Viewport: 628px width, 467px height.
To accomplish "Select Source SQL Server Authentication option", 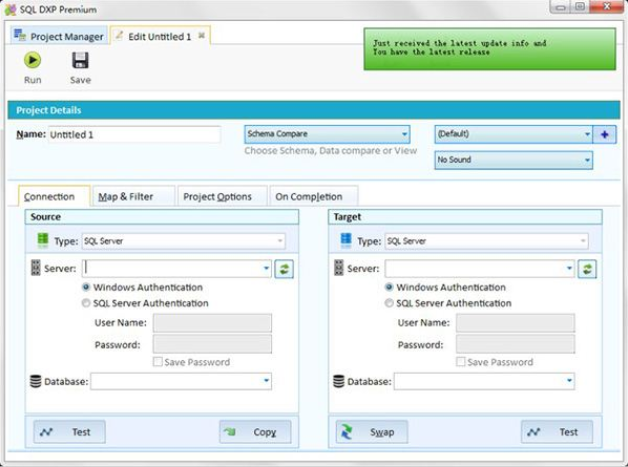I will pos(86,303).
